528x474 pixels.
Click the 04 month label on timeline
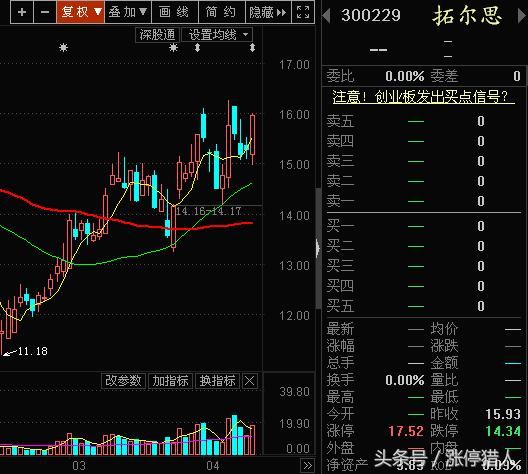click(x=213, y=466)
